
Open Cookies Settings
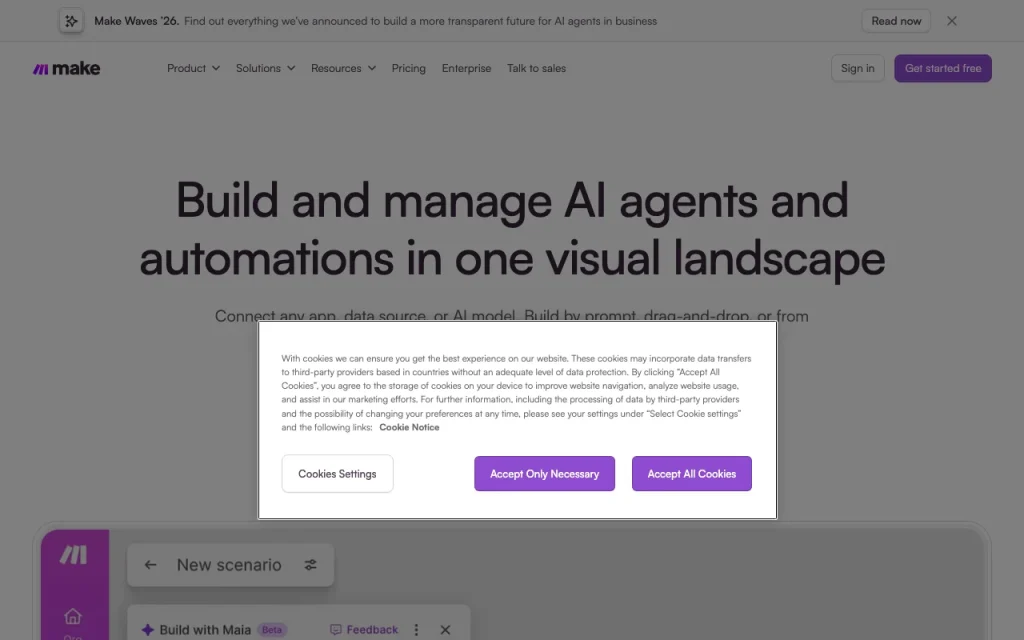(x=337, y=473)
